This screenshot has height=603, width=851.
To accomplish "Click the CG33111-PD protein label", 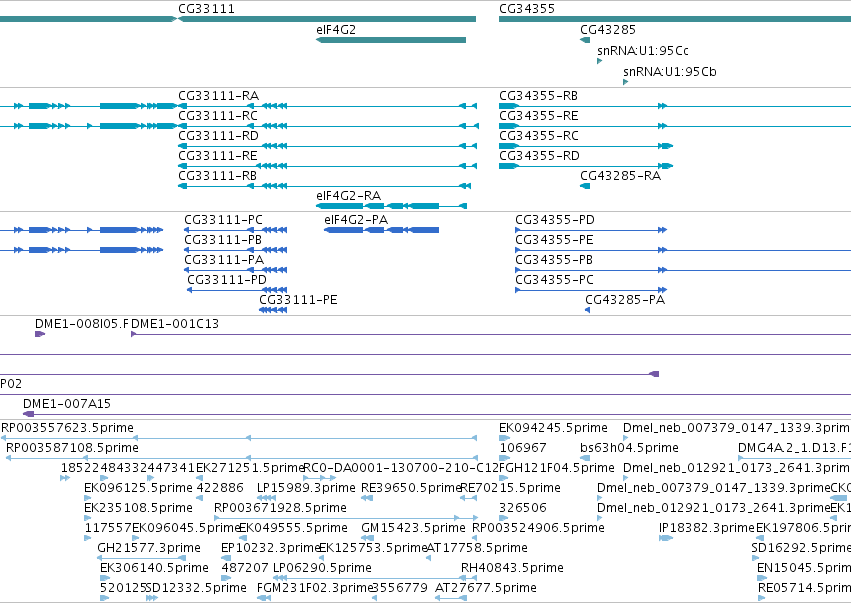I will click(226, 280).
